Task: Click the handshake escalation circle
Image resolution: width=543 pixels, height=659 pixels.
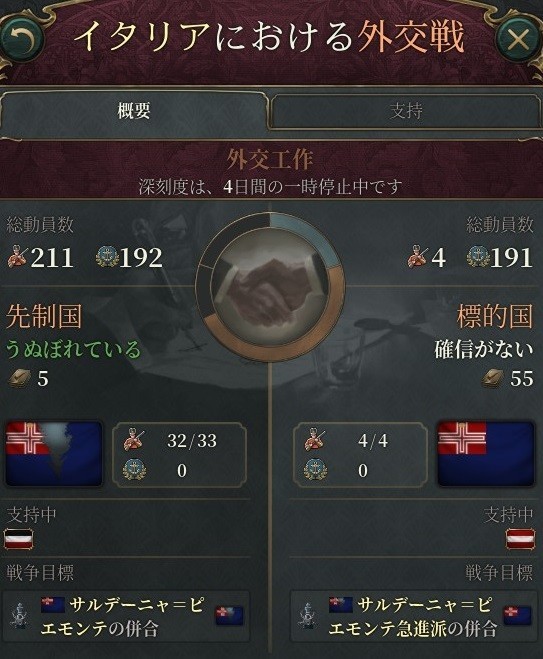Action: tap(270, 287)
